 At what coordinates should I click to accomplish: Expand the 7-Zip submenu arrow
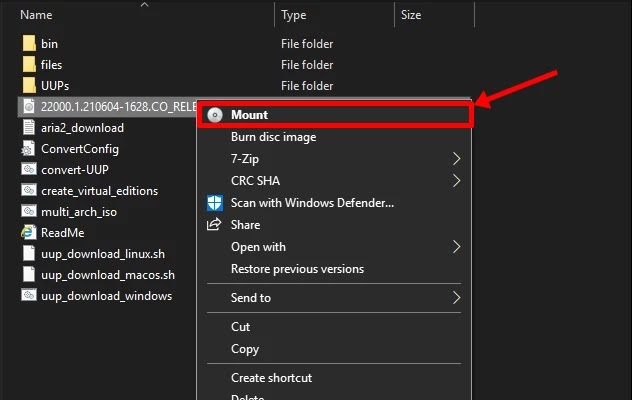(x=456, y=159)
